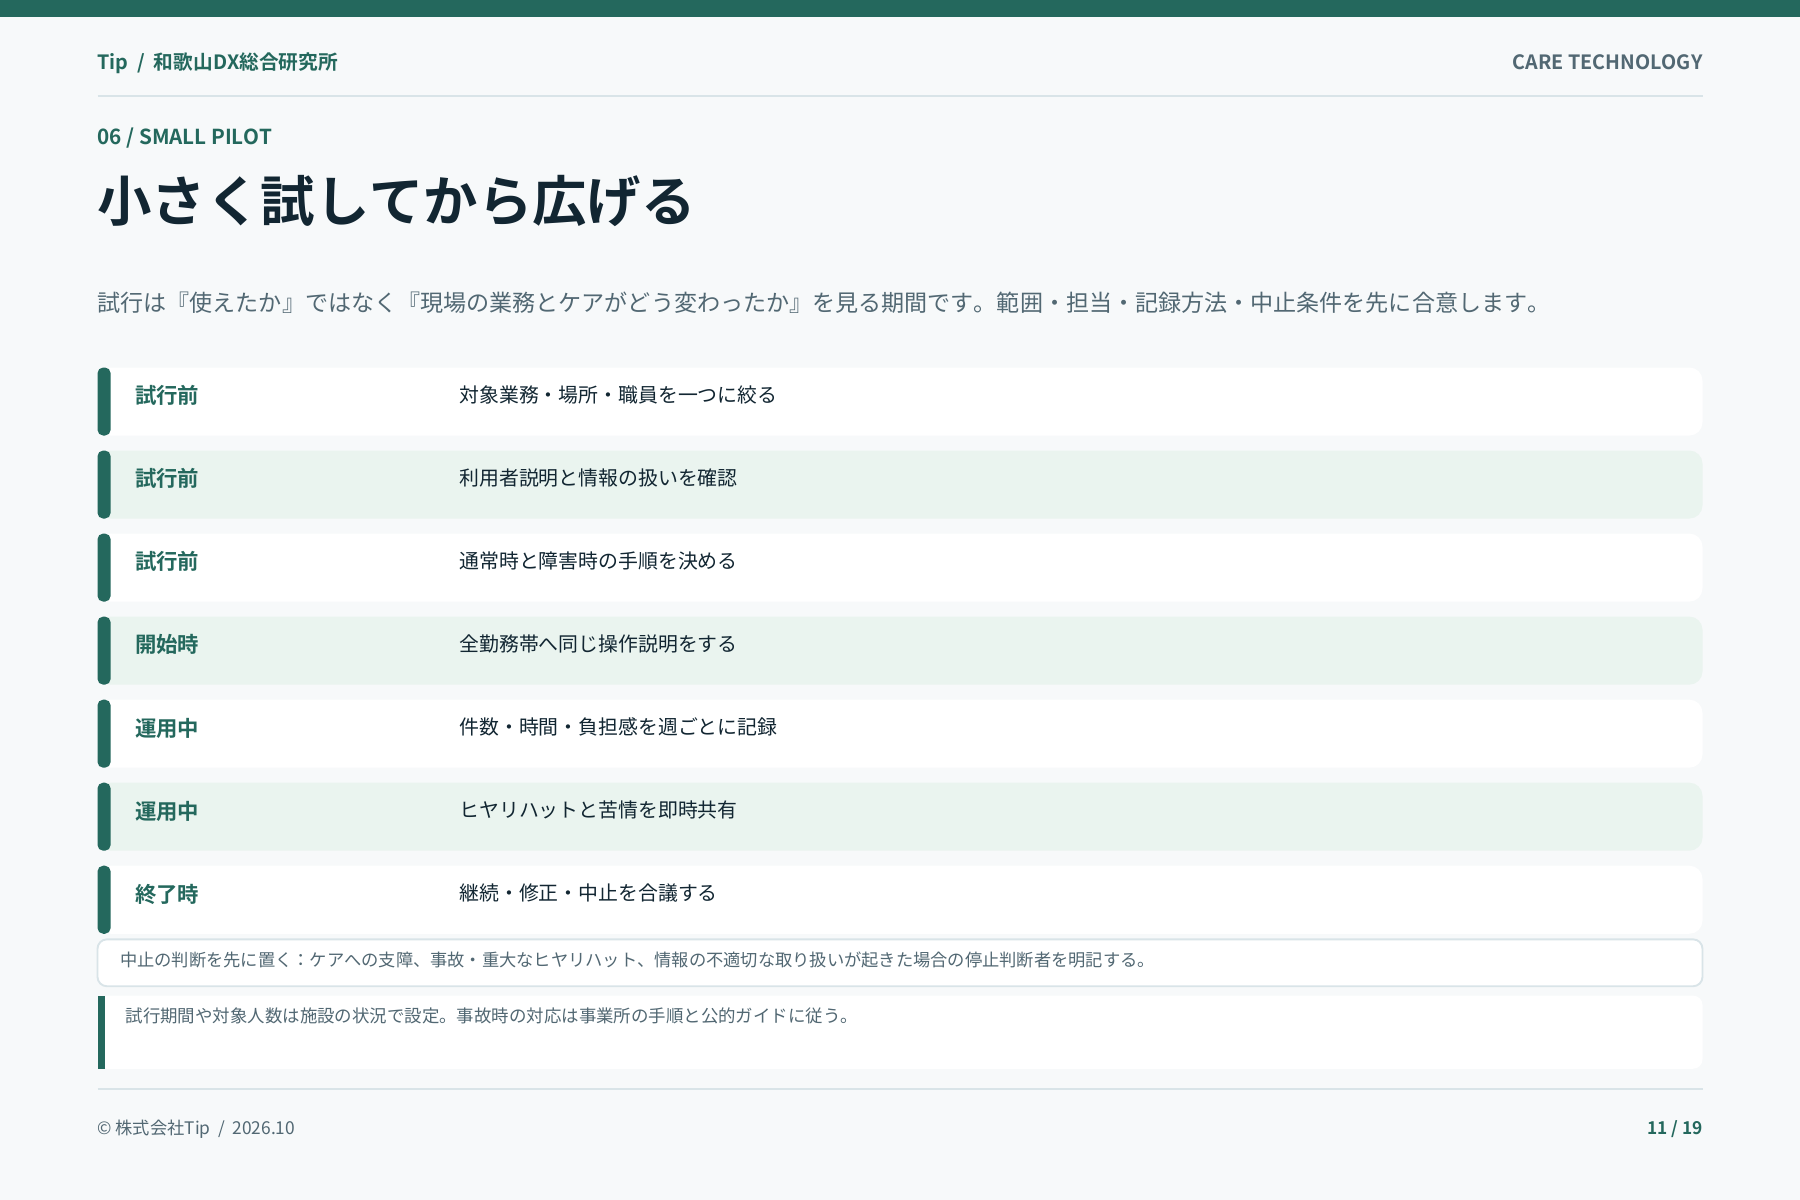Click the row text 利用者説明と情報の扱いを確認
This screenshot has height=1200, width=1800.
[597, 478]
